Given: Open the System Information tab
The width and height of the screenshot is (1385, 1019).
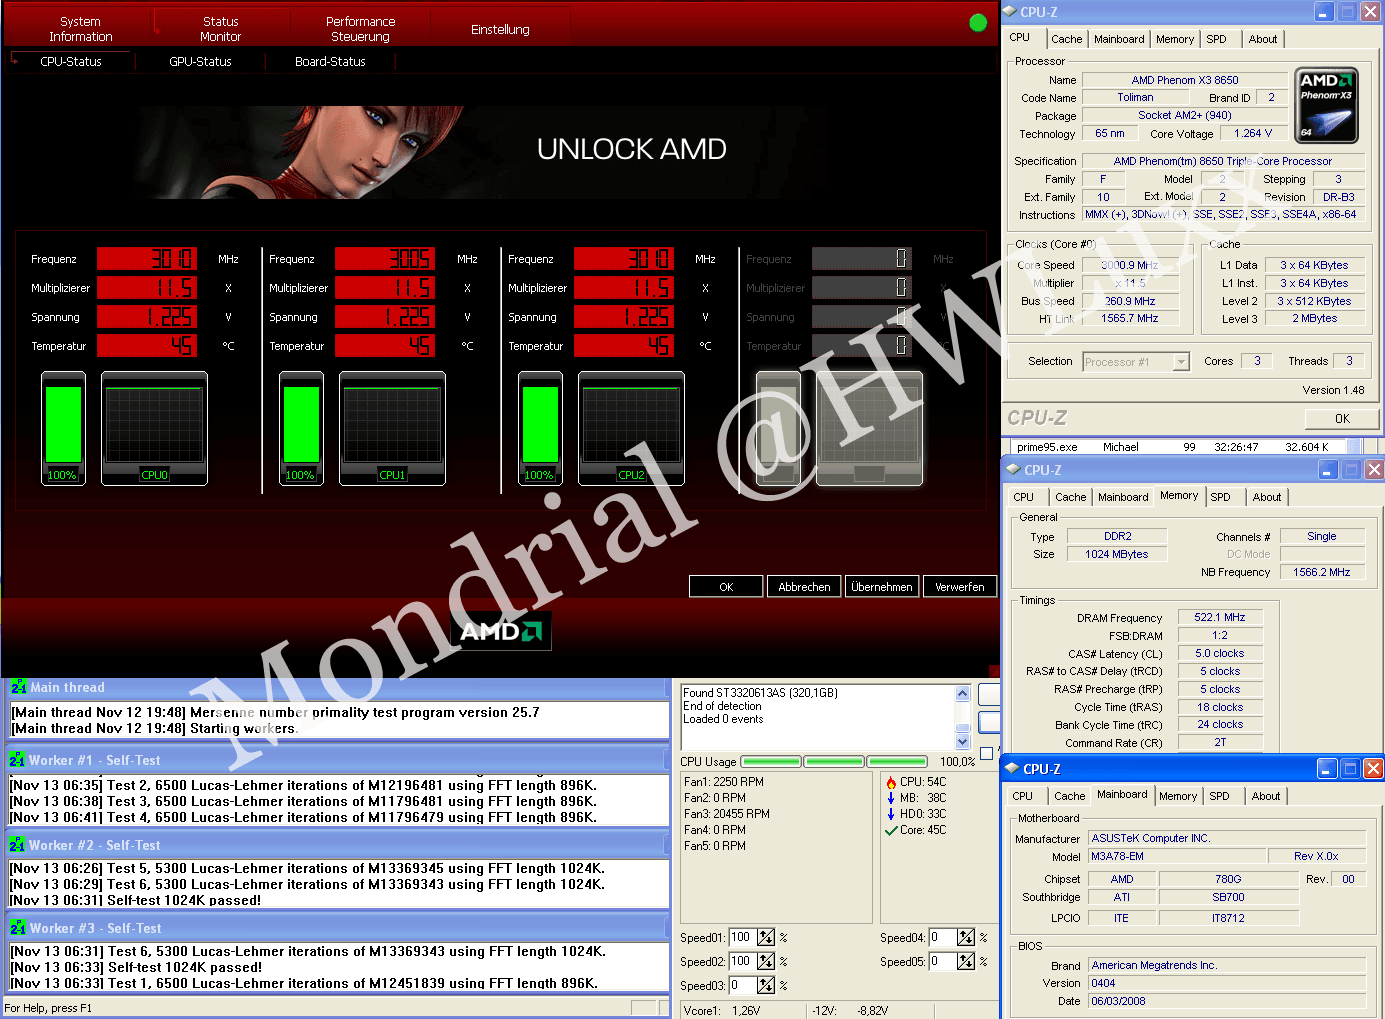Looking at the screenshot, I should coord(81,29).
